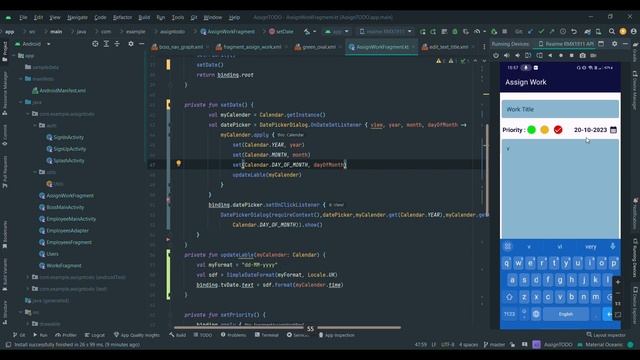Open EmployeeAdapter in project tree

tap(63, 231)
